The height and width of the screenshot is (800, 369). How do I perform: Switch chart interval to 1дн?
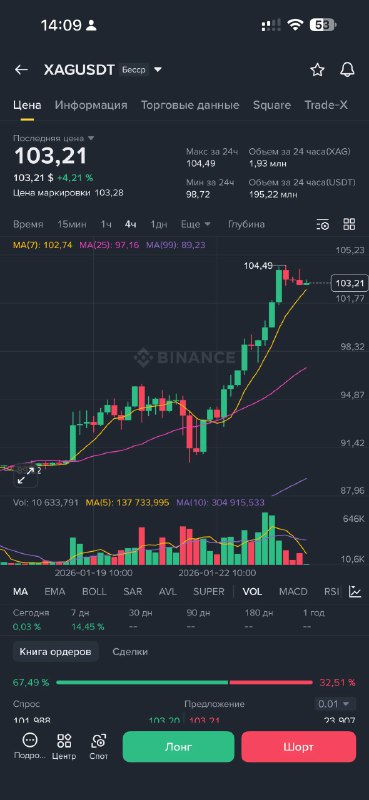159,224
